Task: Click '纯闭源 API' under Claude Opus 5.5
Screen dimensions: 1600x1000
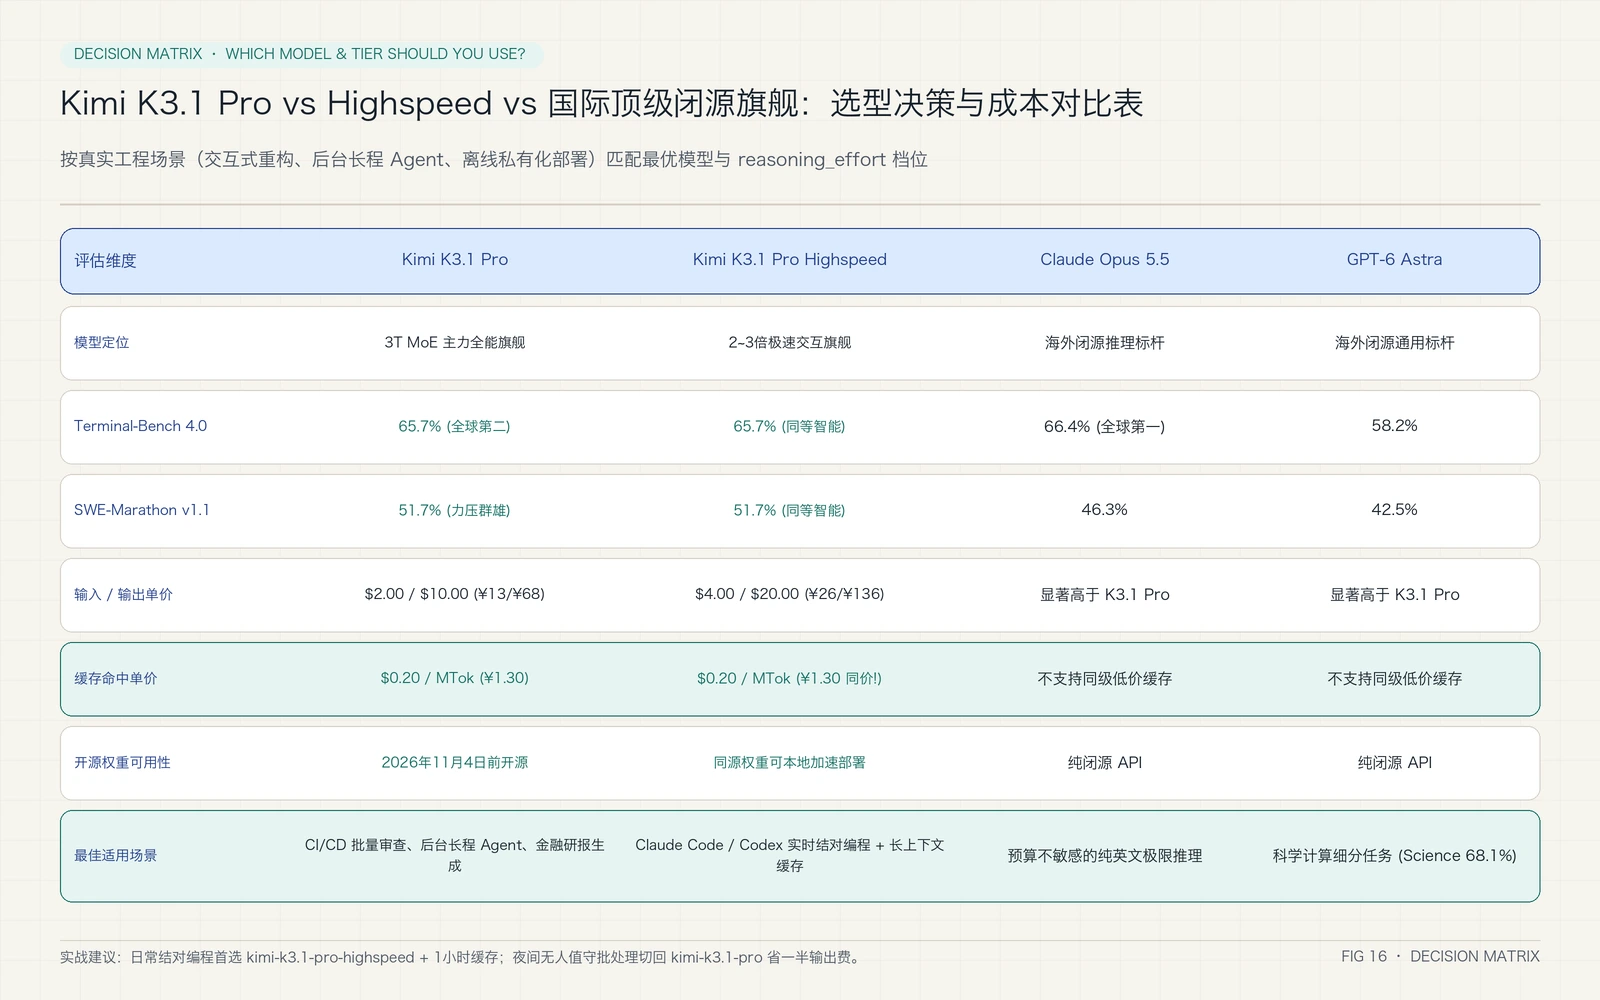Action: click(1105, 763)
